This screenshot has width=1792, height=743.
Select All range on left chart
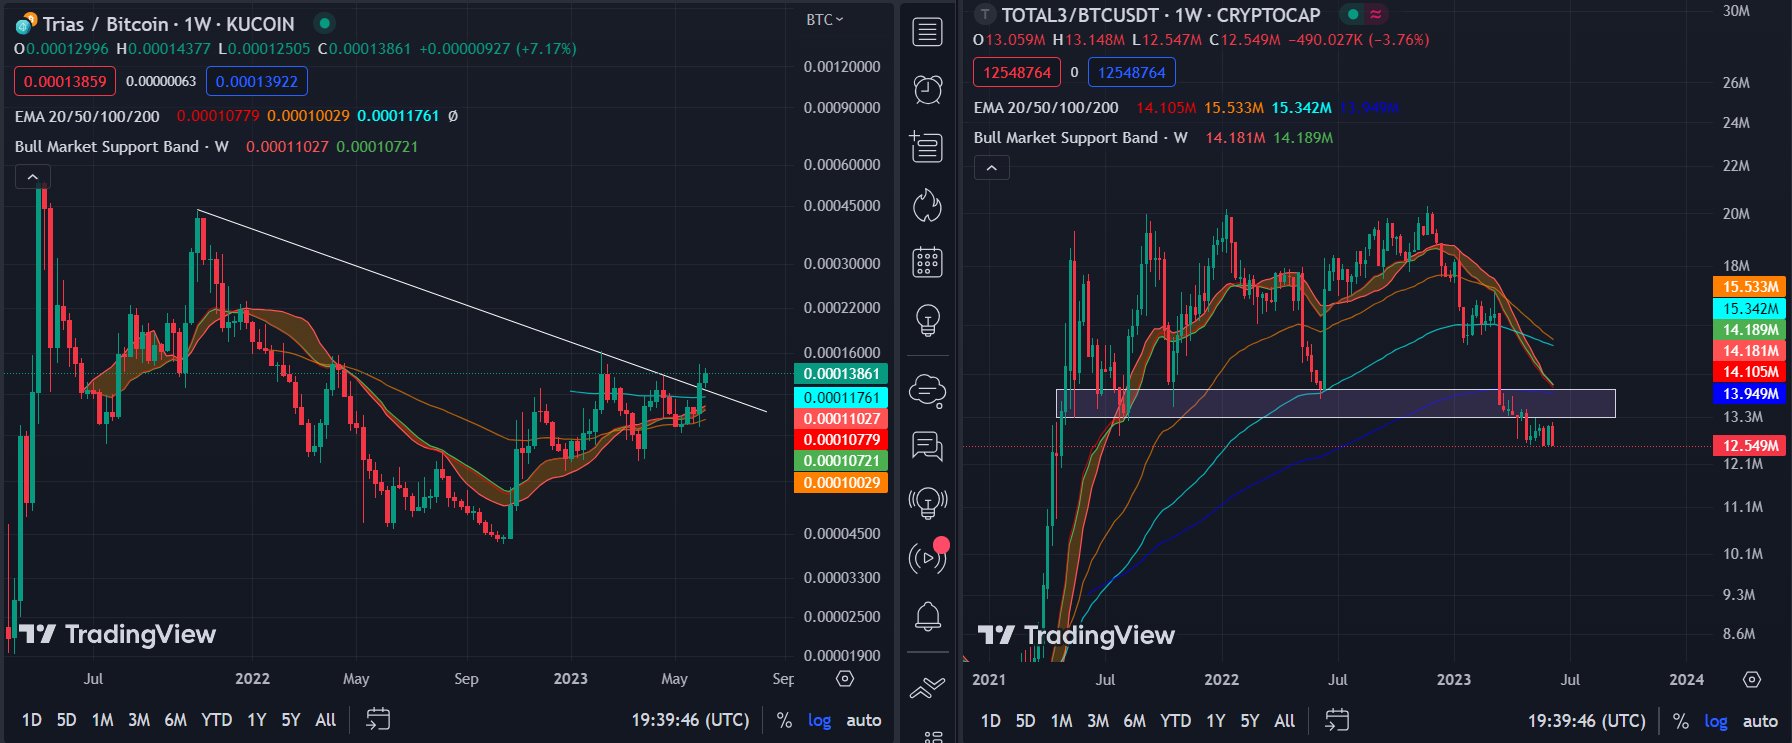[325, 720]
